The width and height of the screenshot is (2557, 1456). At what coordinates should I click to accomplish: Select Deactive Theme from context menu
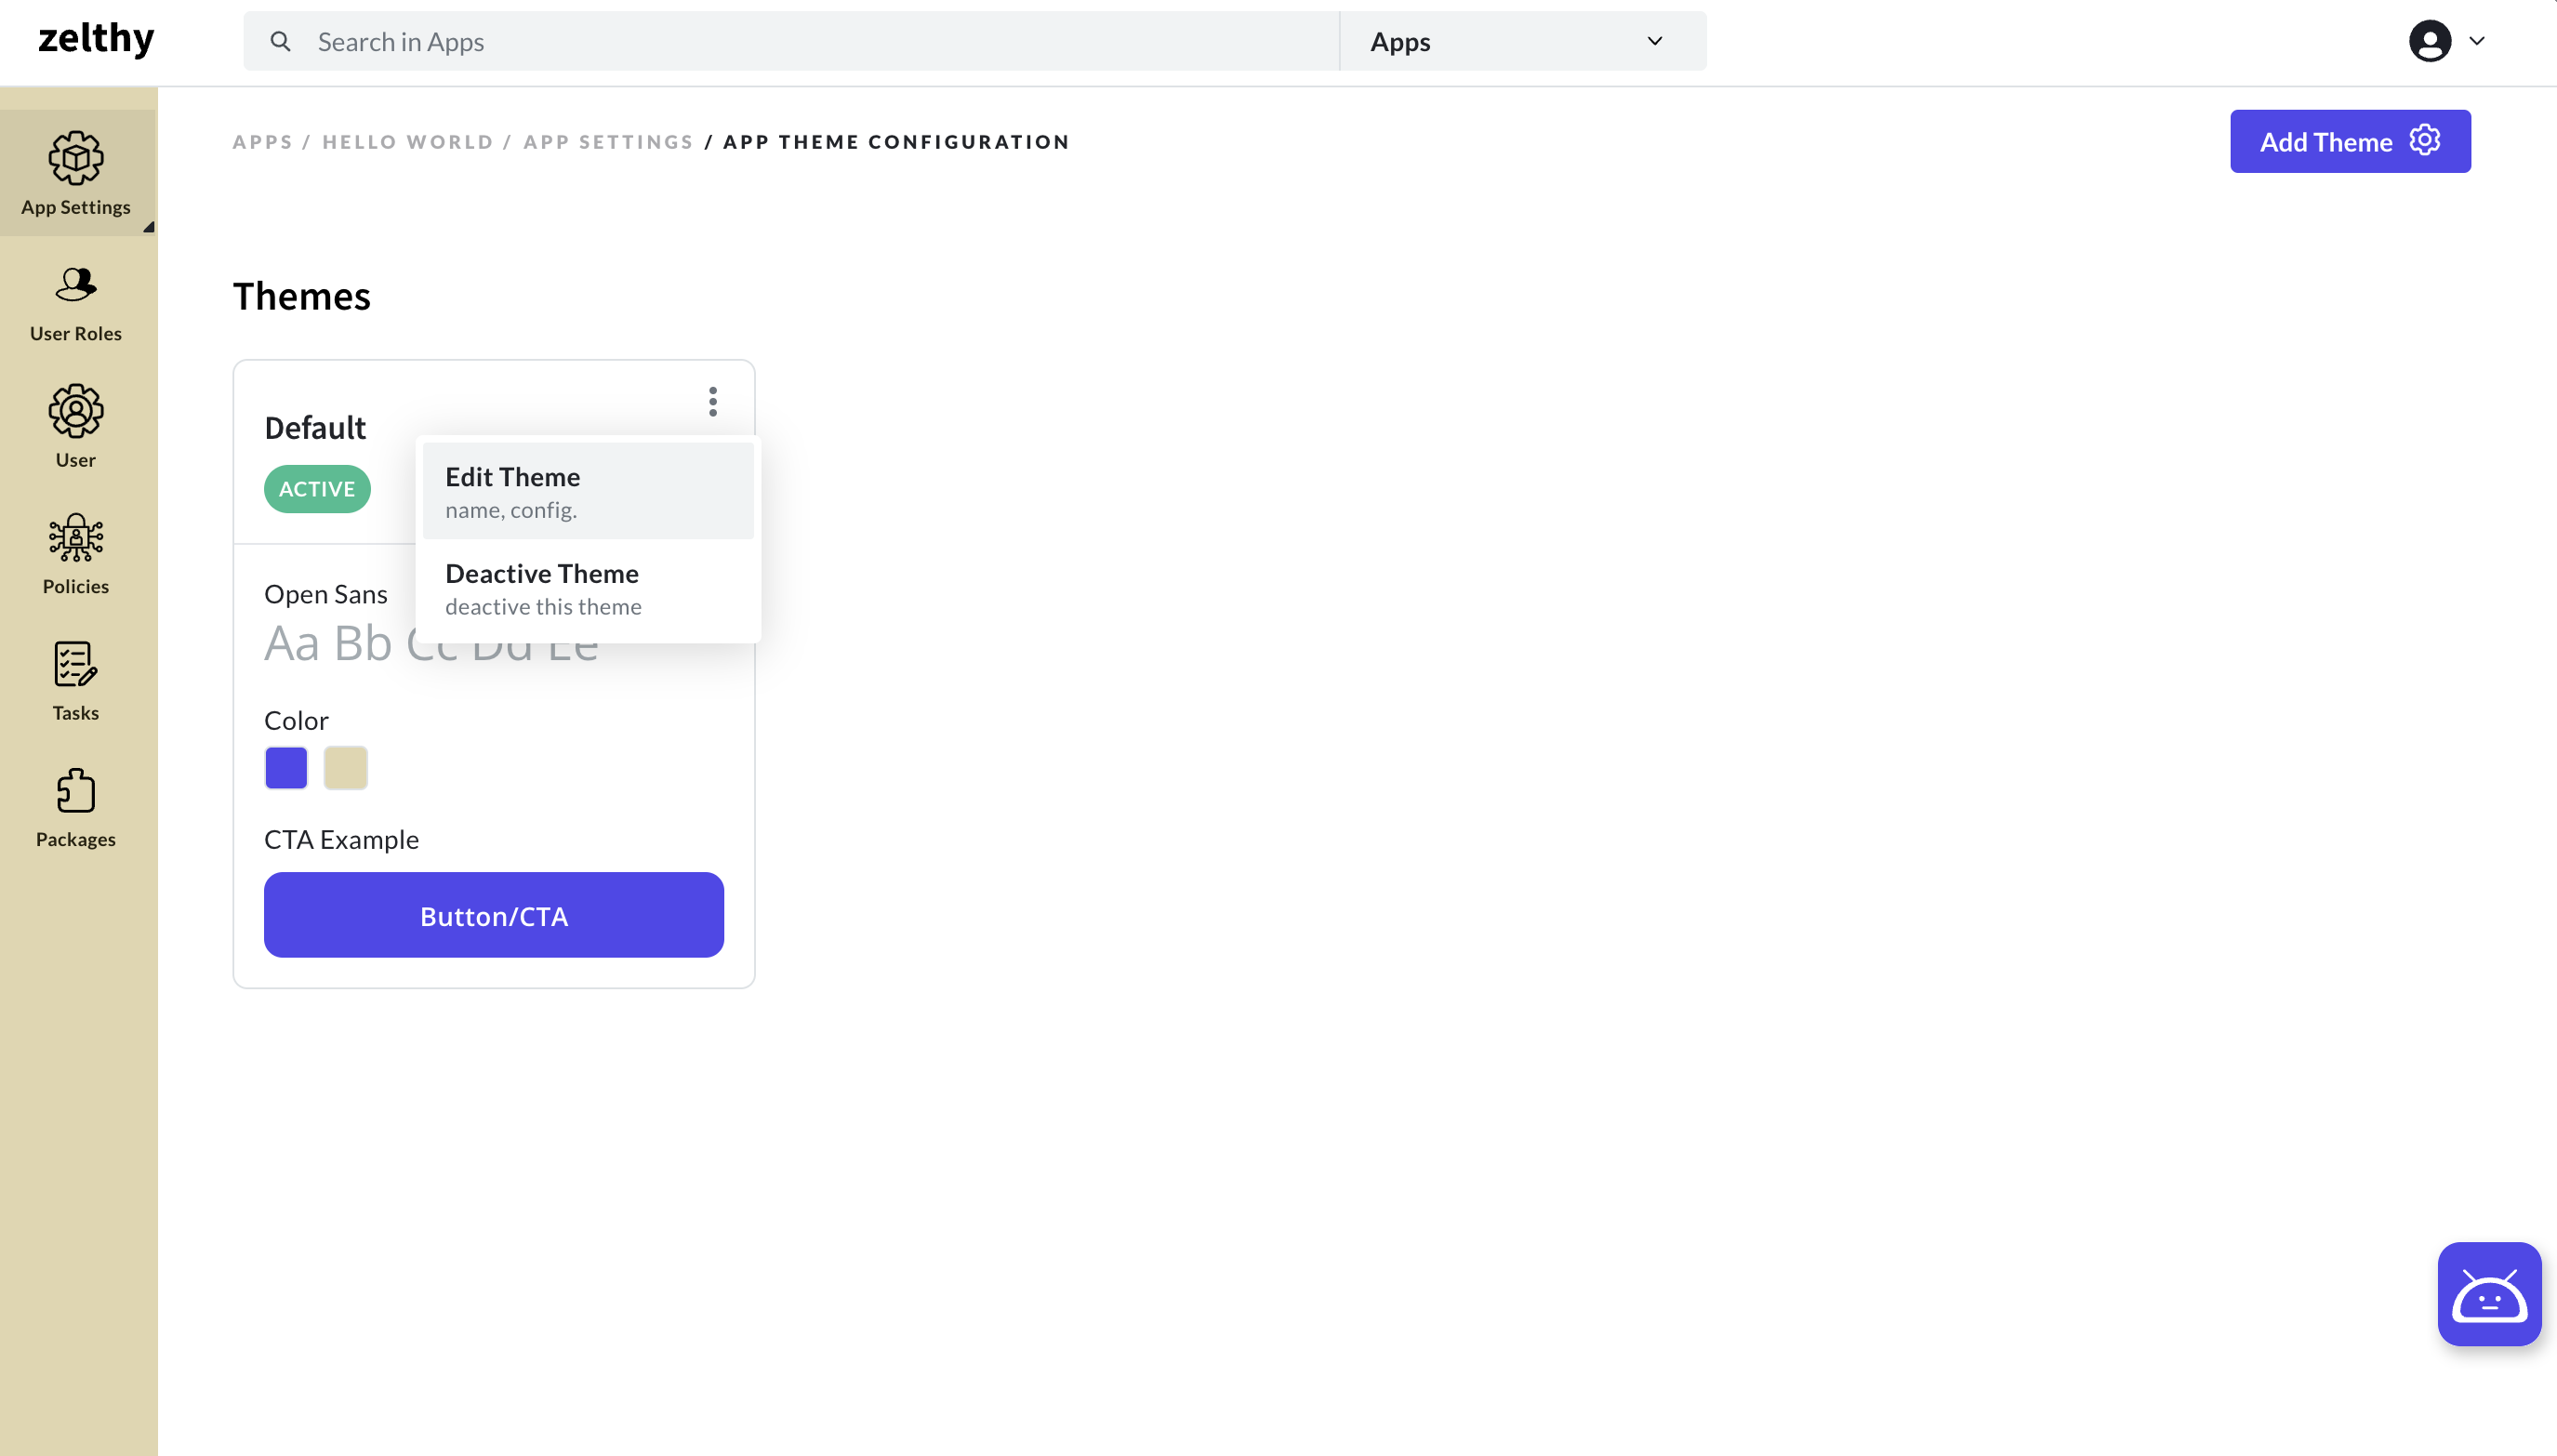(x=541, y=587)
